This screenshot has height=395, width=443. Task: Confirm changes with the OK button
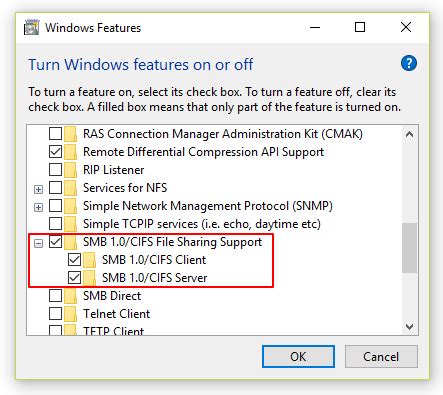(x=298, y=357)
